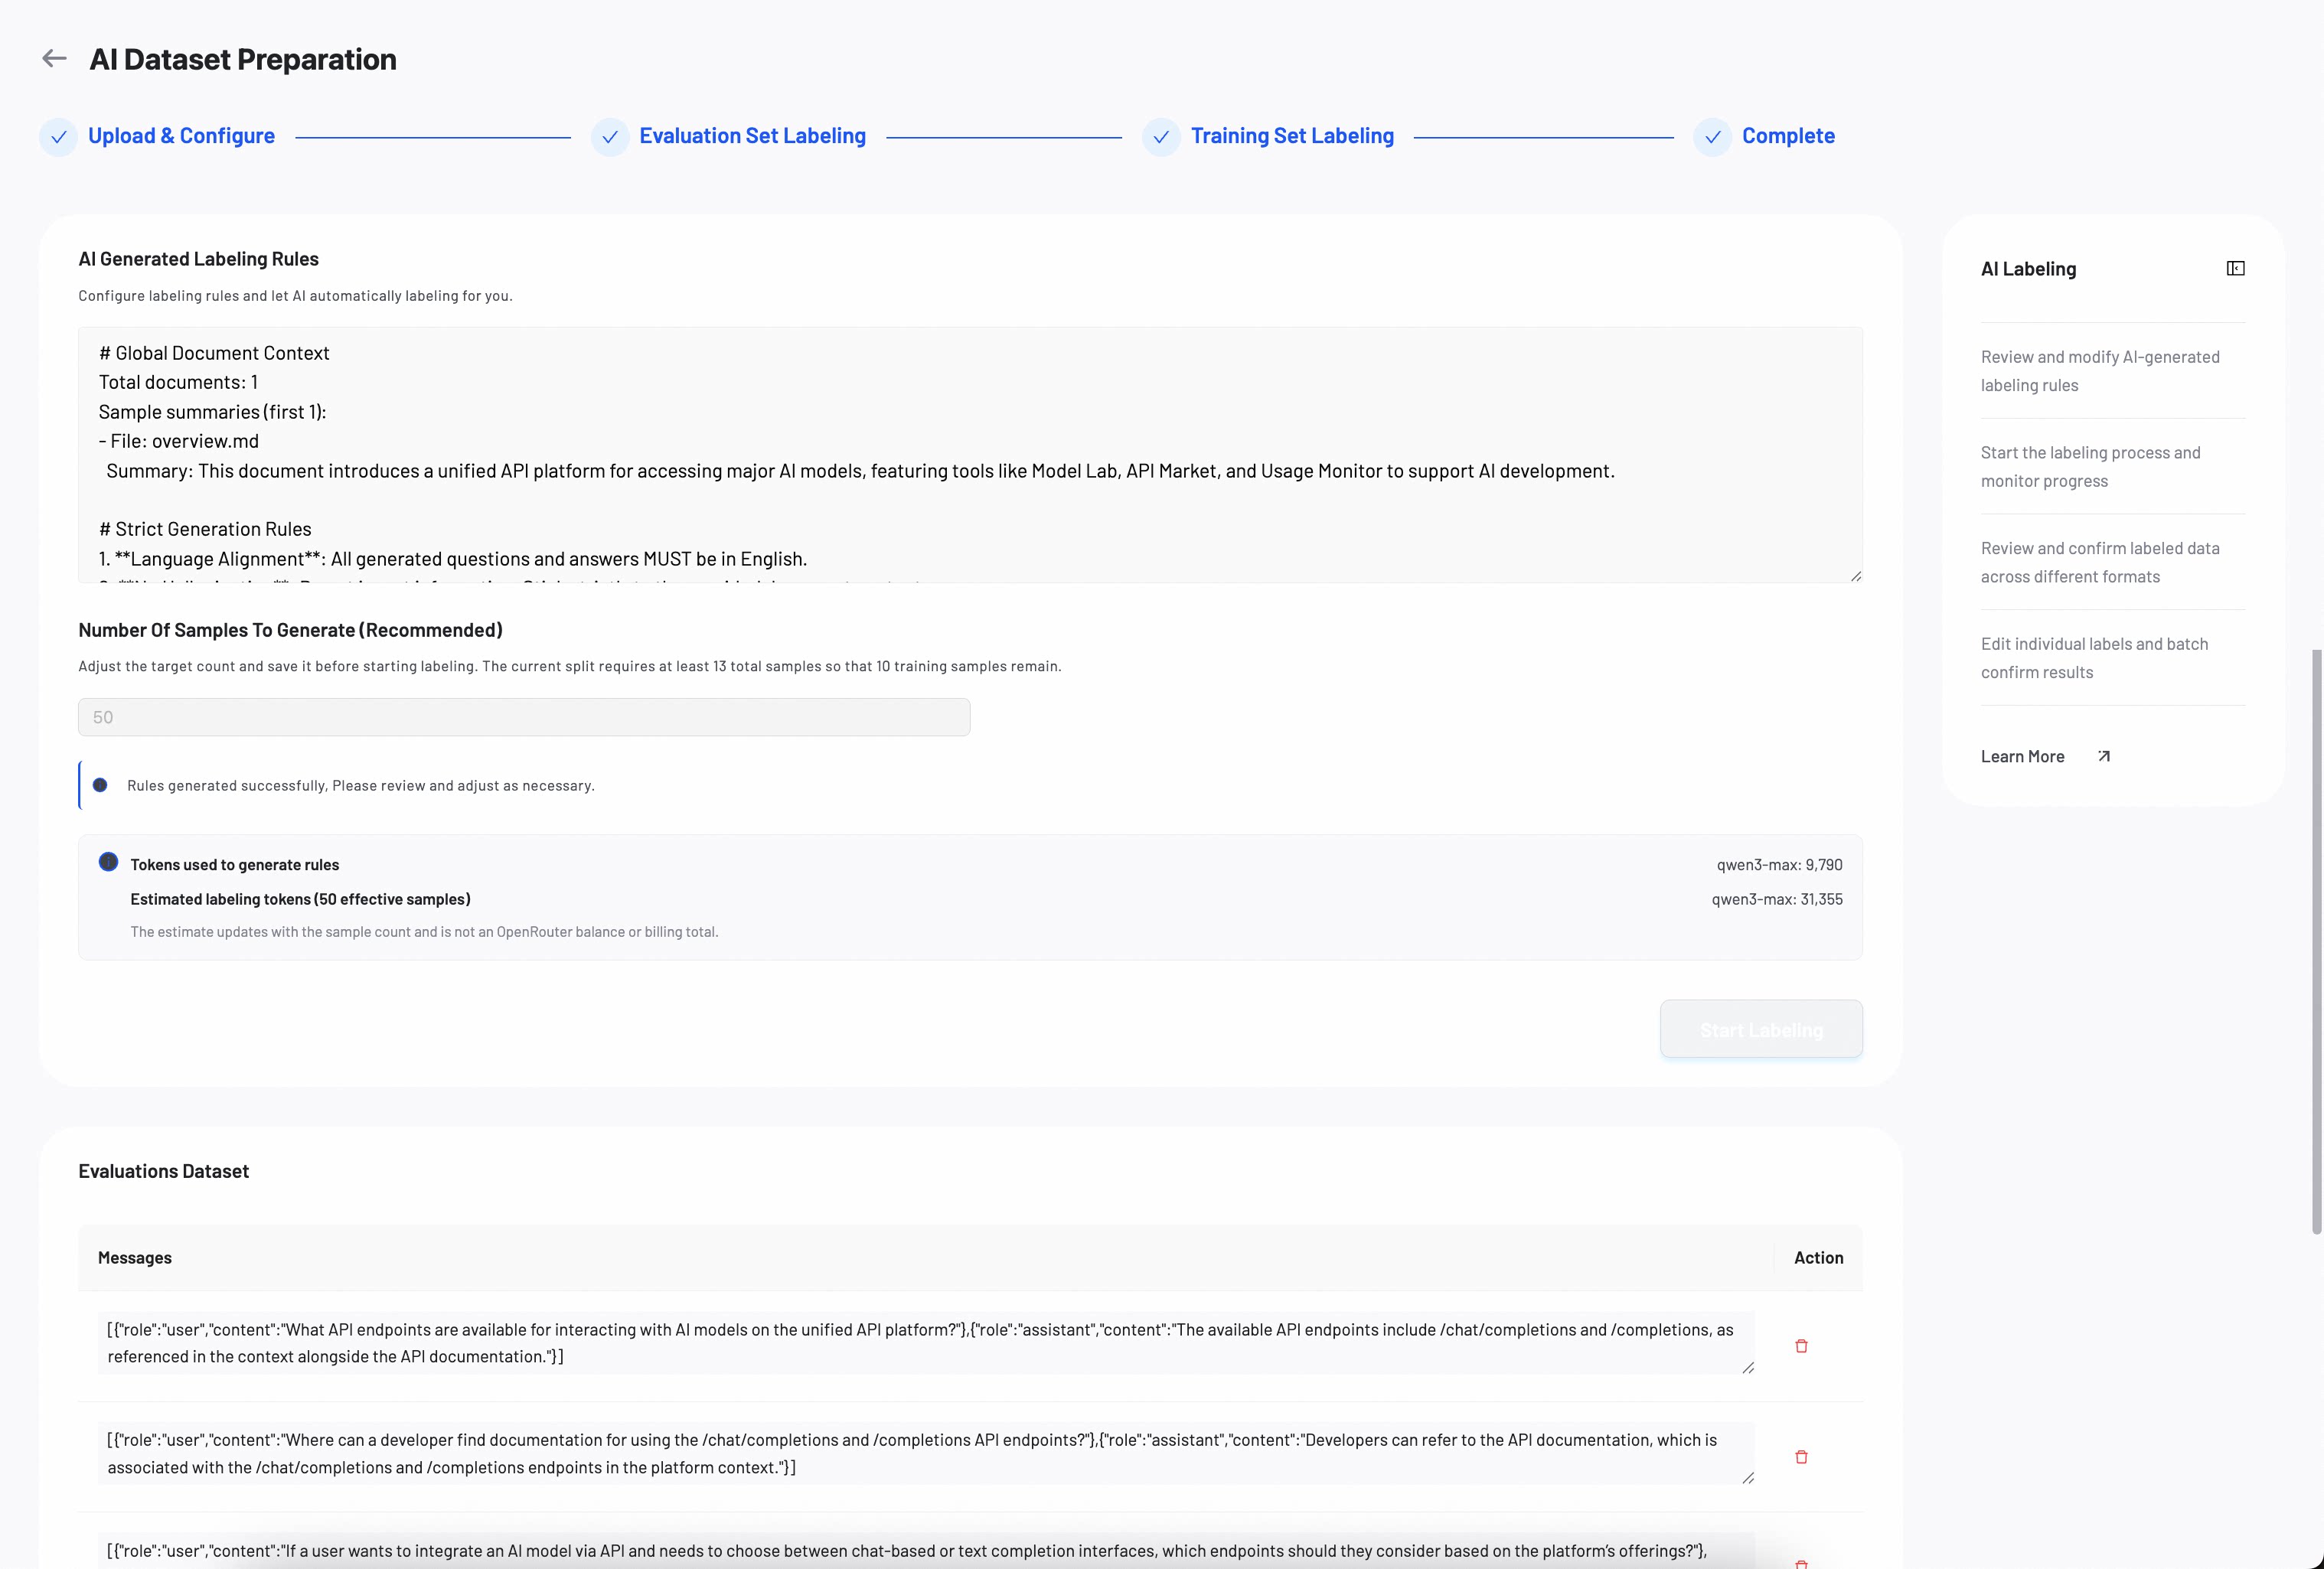Click the Training Set Labeling step checkmark icon
Screen dimensions: 2324x1569
coord(1161,137)
